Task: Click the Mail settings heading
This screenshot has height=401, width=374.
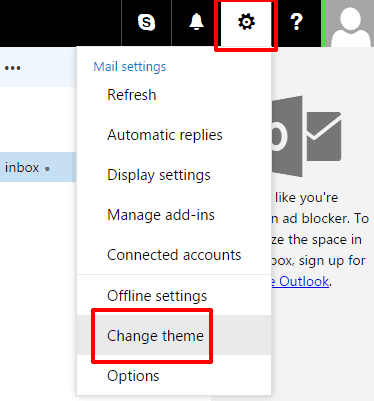Action: 130,67
